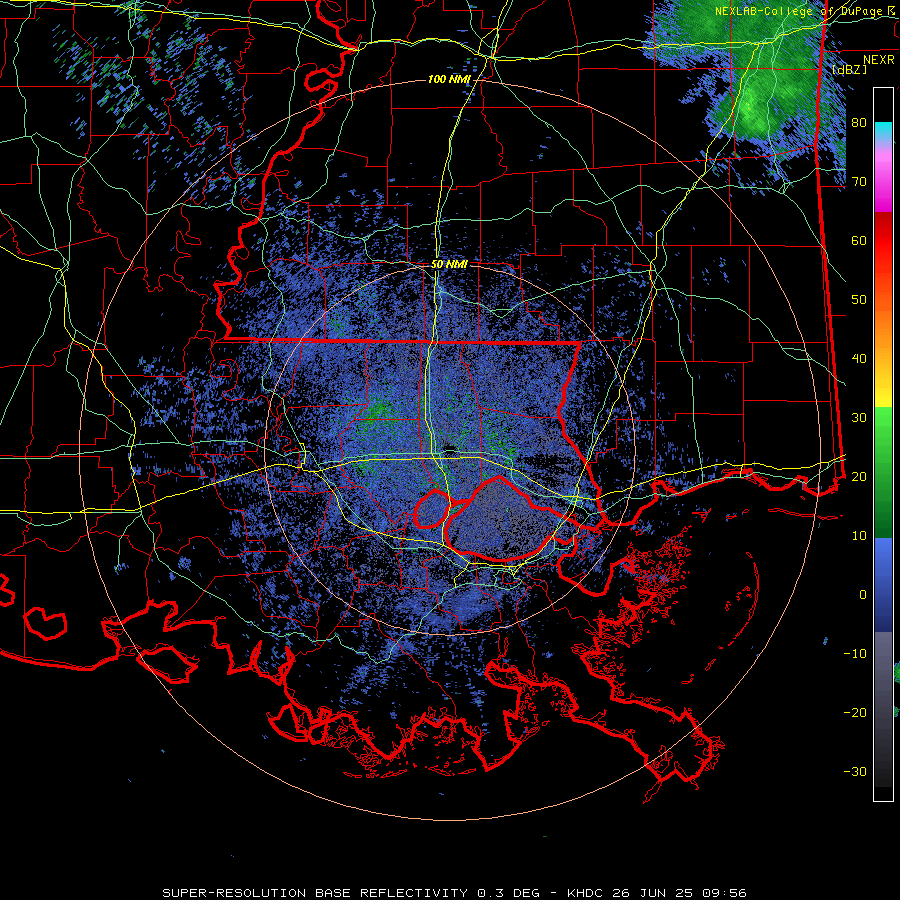Viewport: 900px width, 900px height.
Task: Click the 30 value on the dBZ scale
Action: [x=859, y=417]
